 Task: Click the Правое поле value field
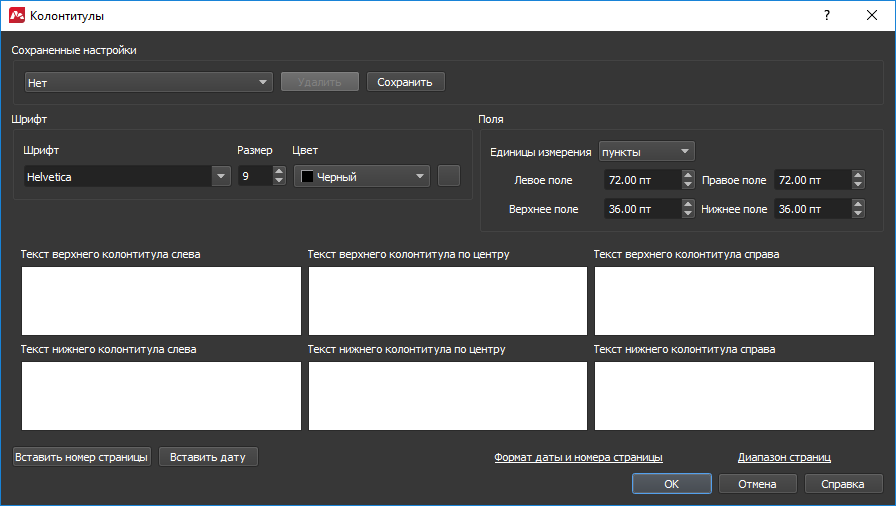[813, 180]
